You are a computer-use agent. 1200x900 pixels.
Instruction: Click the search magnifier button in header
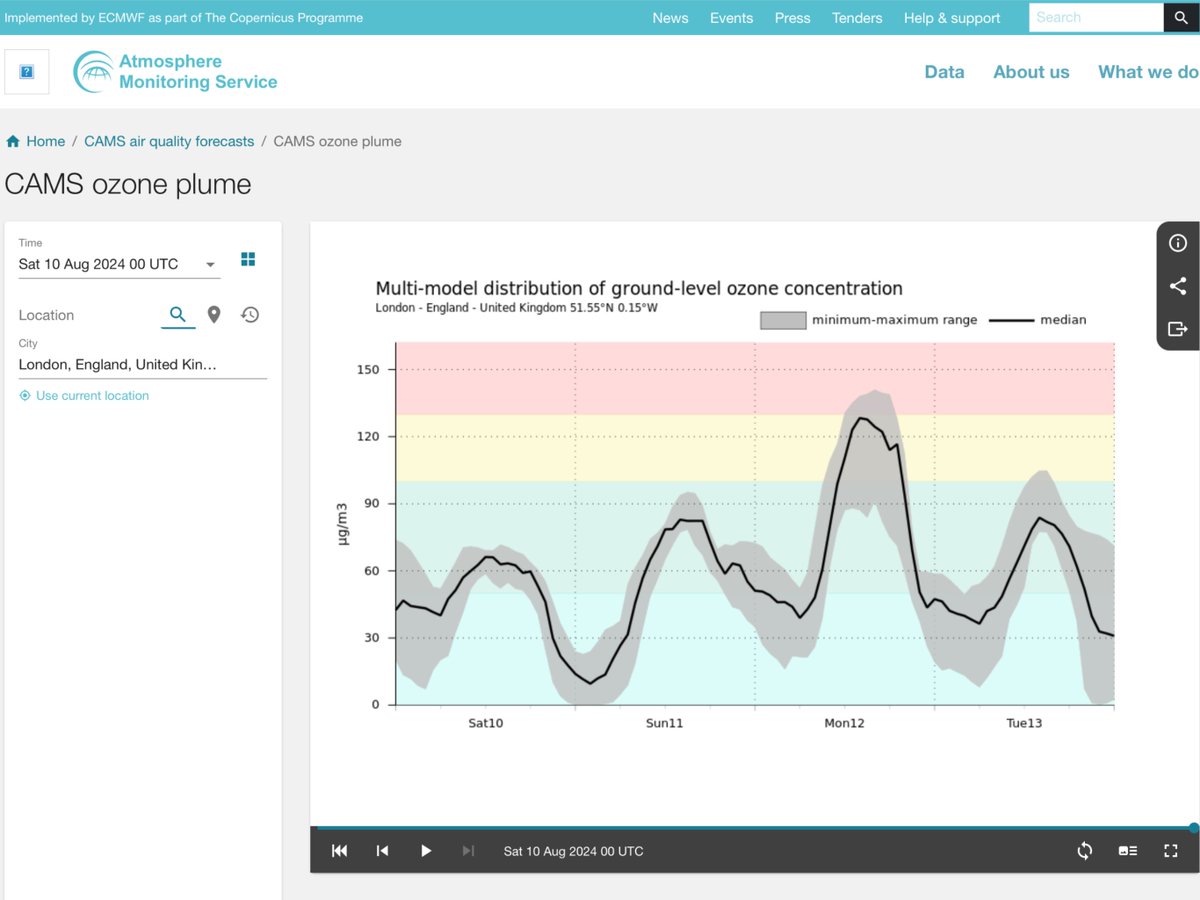pyautogui.click(x=1181, y=17)
